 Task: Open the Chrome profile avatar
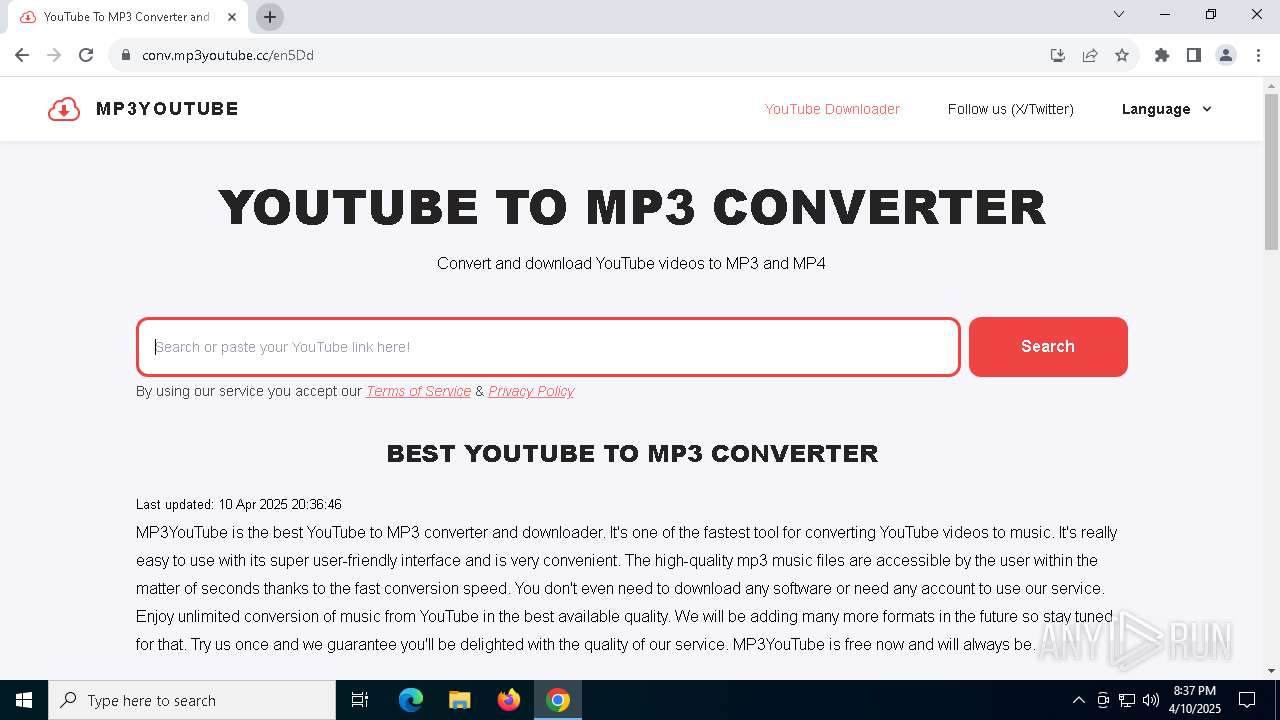click(1226, 55)
